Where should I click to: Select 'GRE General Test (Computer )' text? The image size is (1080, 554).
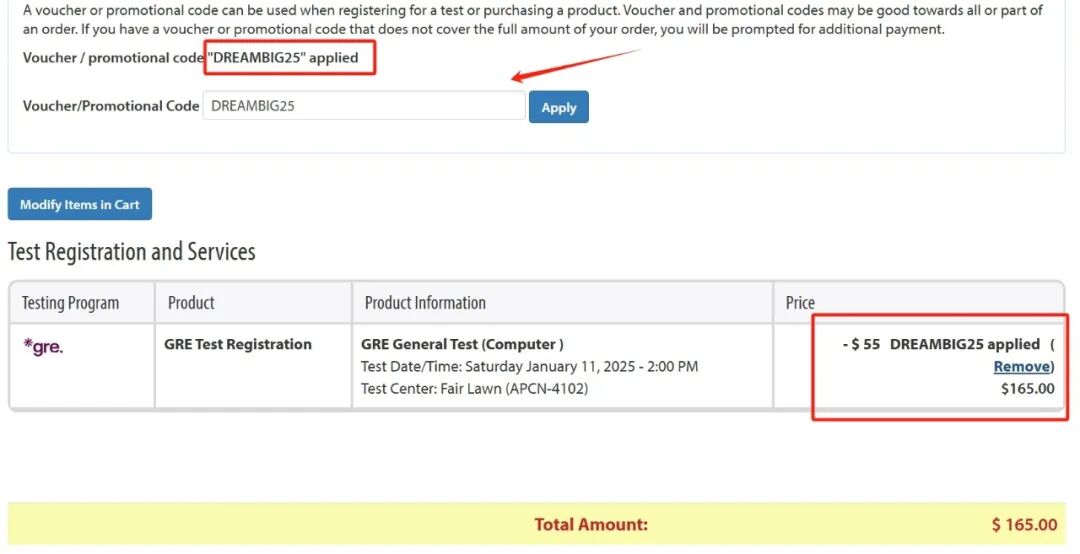point(462,345)
